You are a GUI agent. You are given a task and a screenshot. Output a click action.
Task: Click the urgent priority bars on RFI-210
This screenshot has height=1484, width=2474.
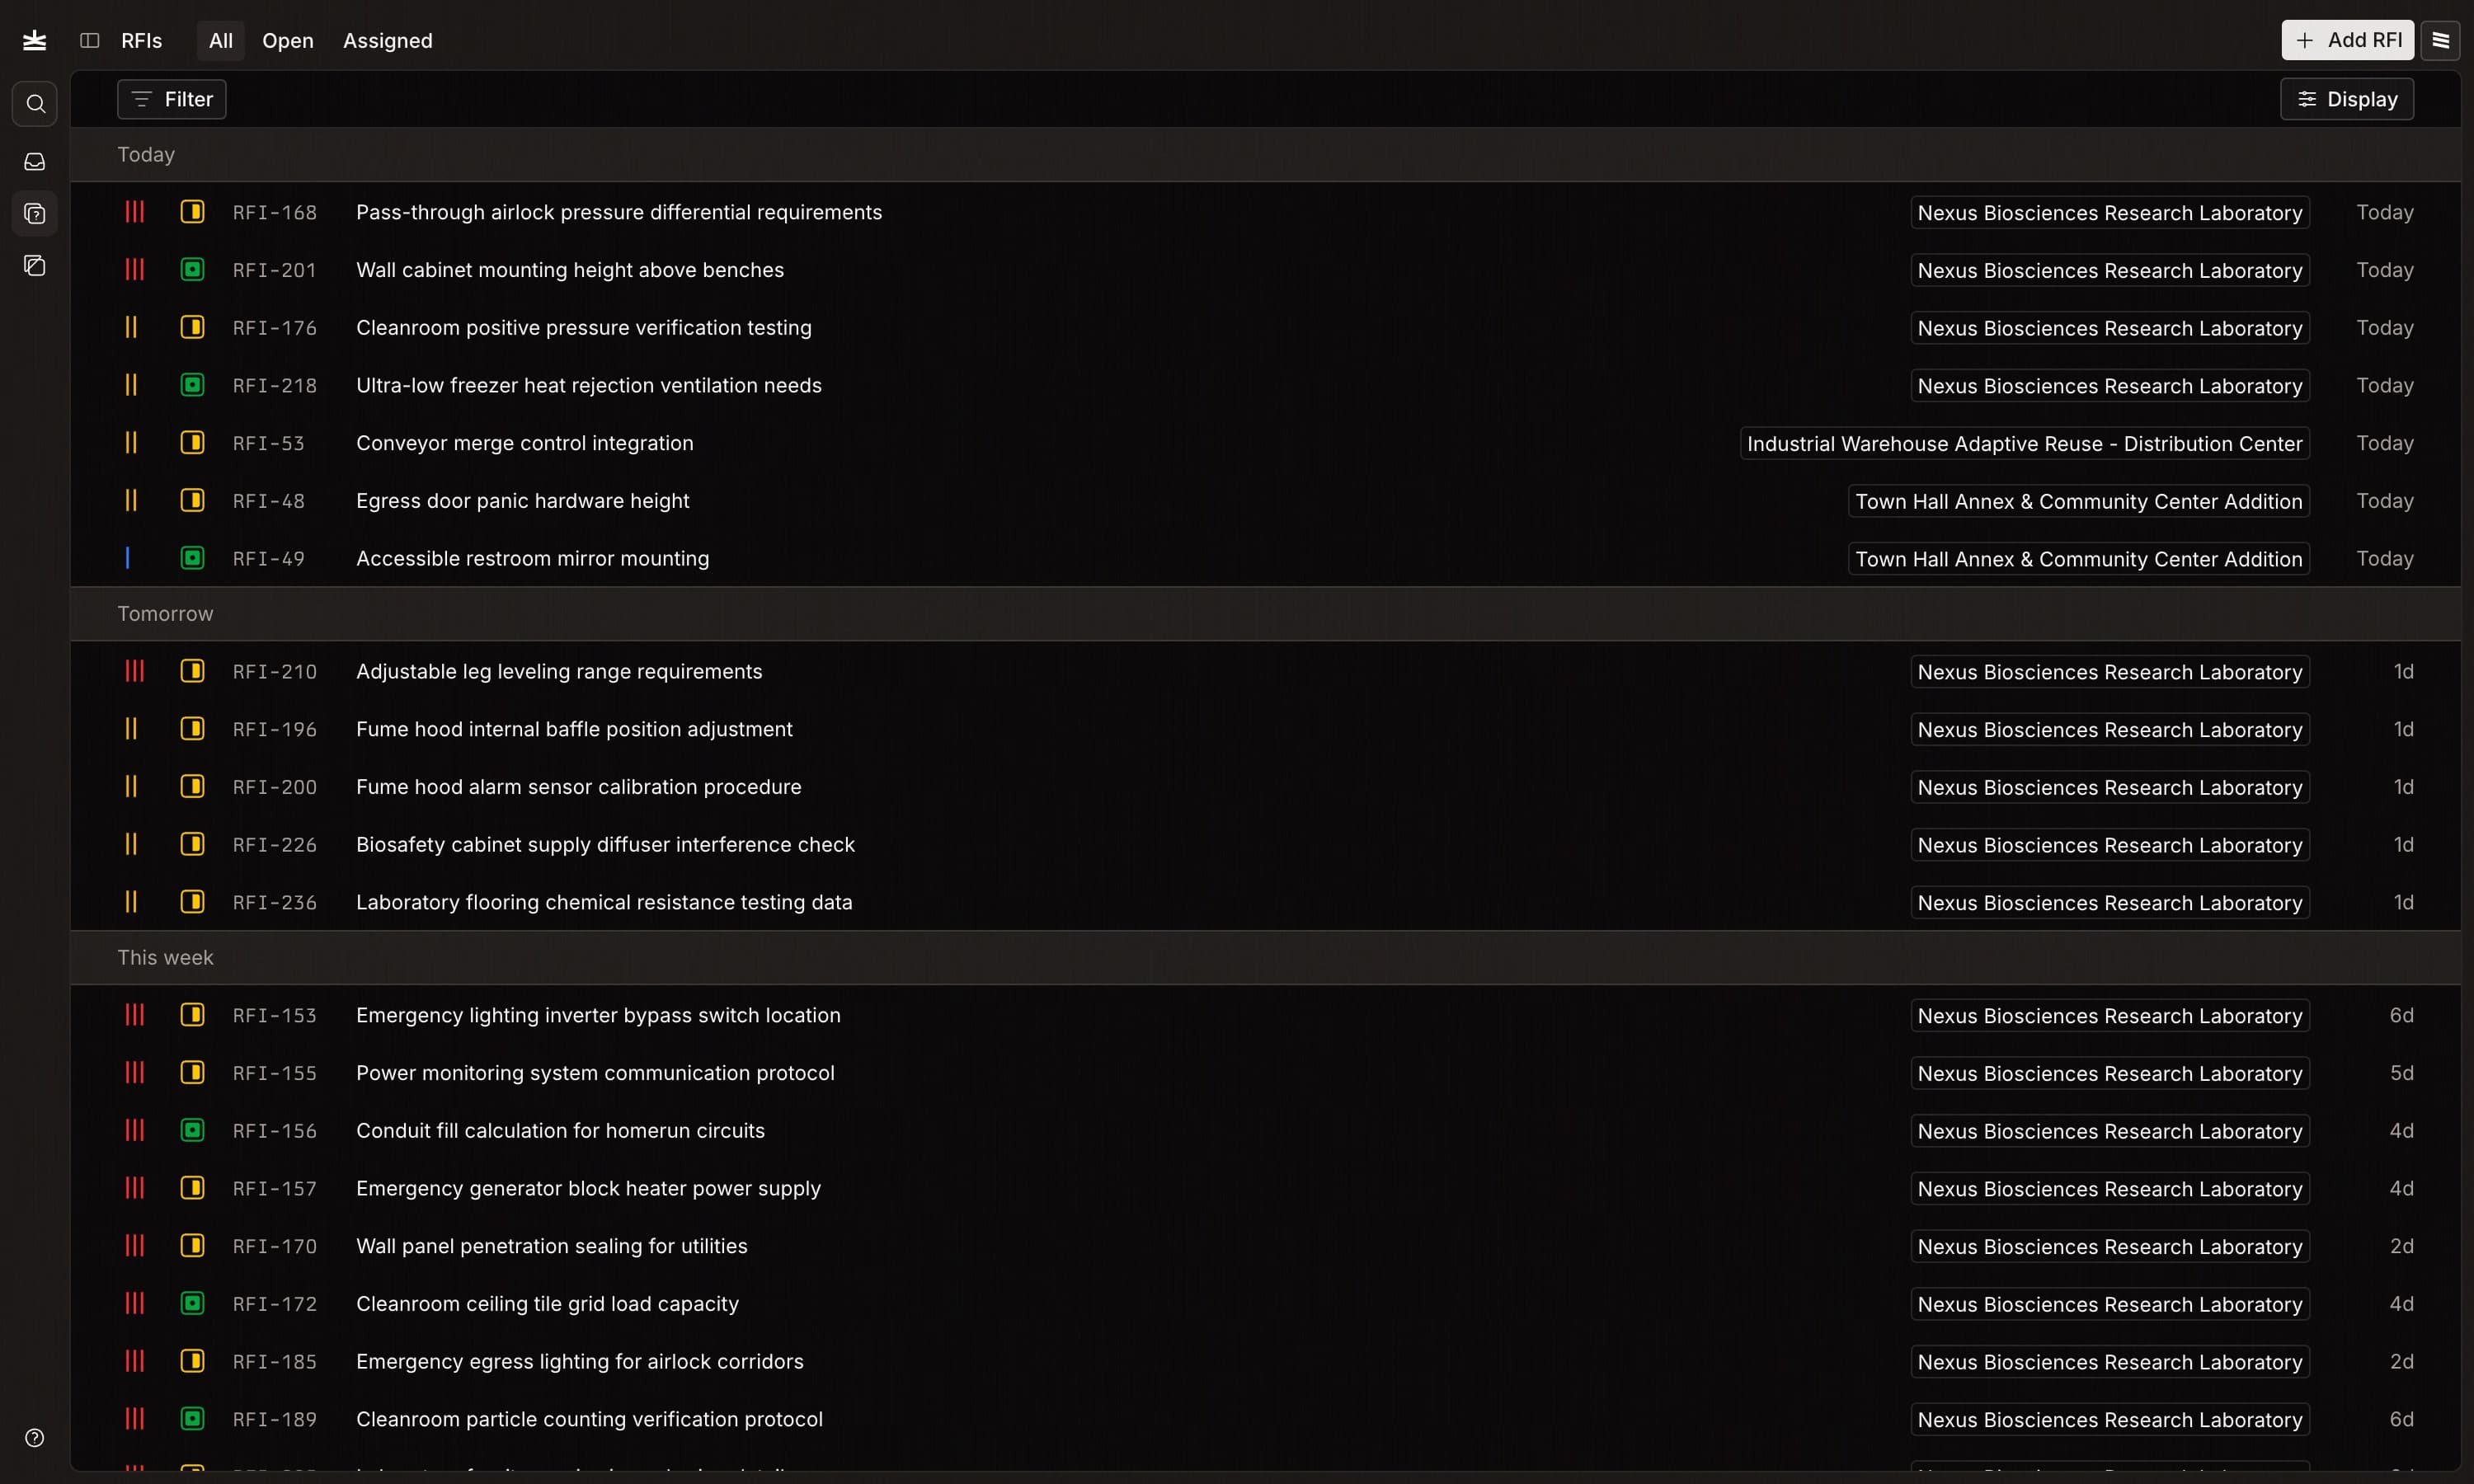(x=135, y=671)
